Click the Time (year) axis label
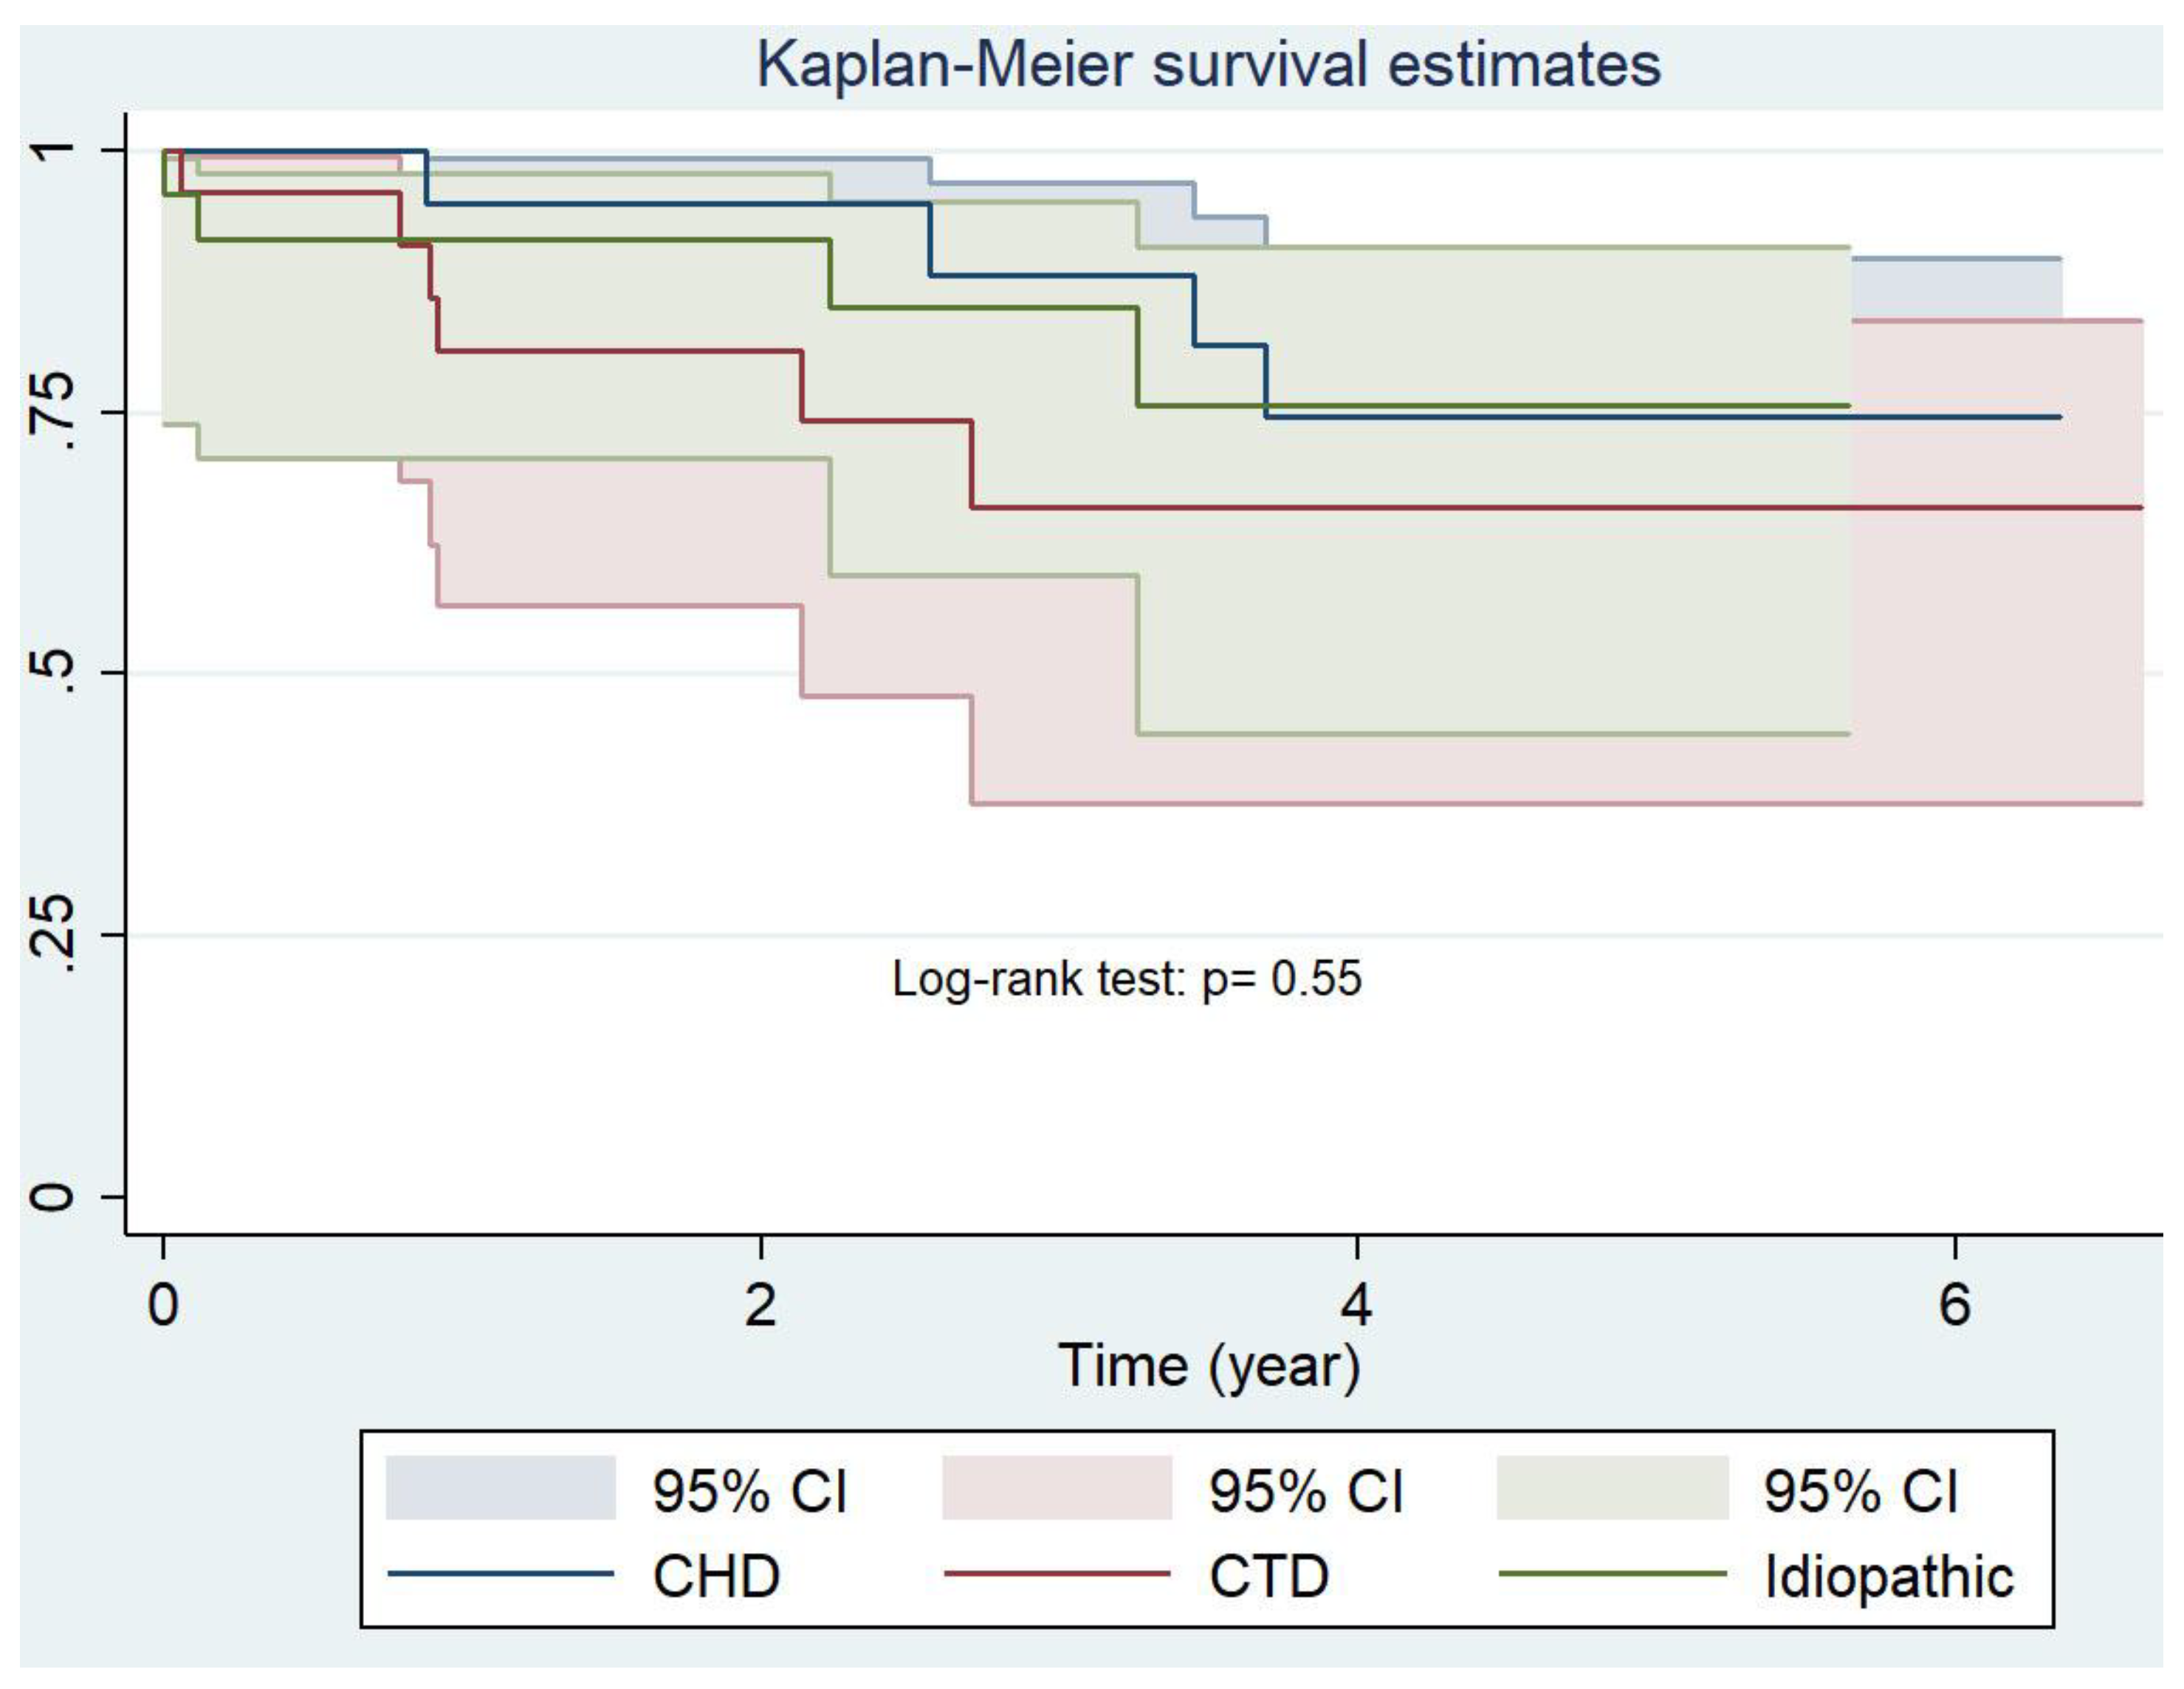This screenshot has height=1689, width=2184. [1208, 1367]
